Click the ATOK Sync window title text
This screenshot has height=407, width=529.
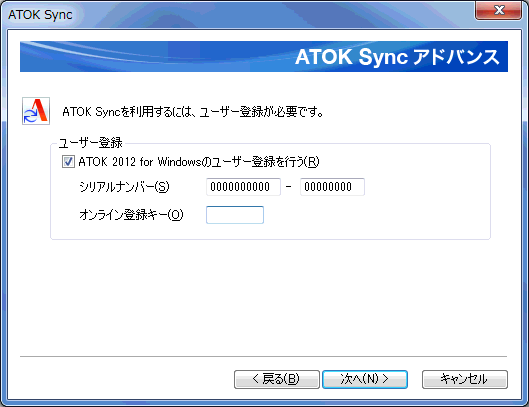click(x=40, y=15)
